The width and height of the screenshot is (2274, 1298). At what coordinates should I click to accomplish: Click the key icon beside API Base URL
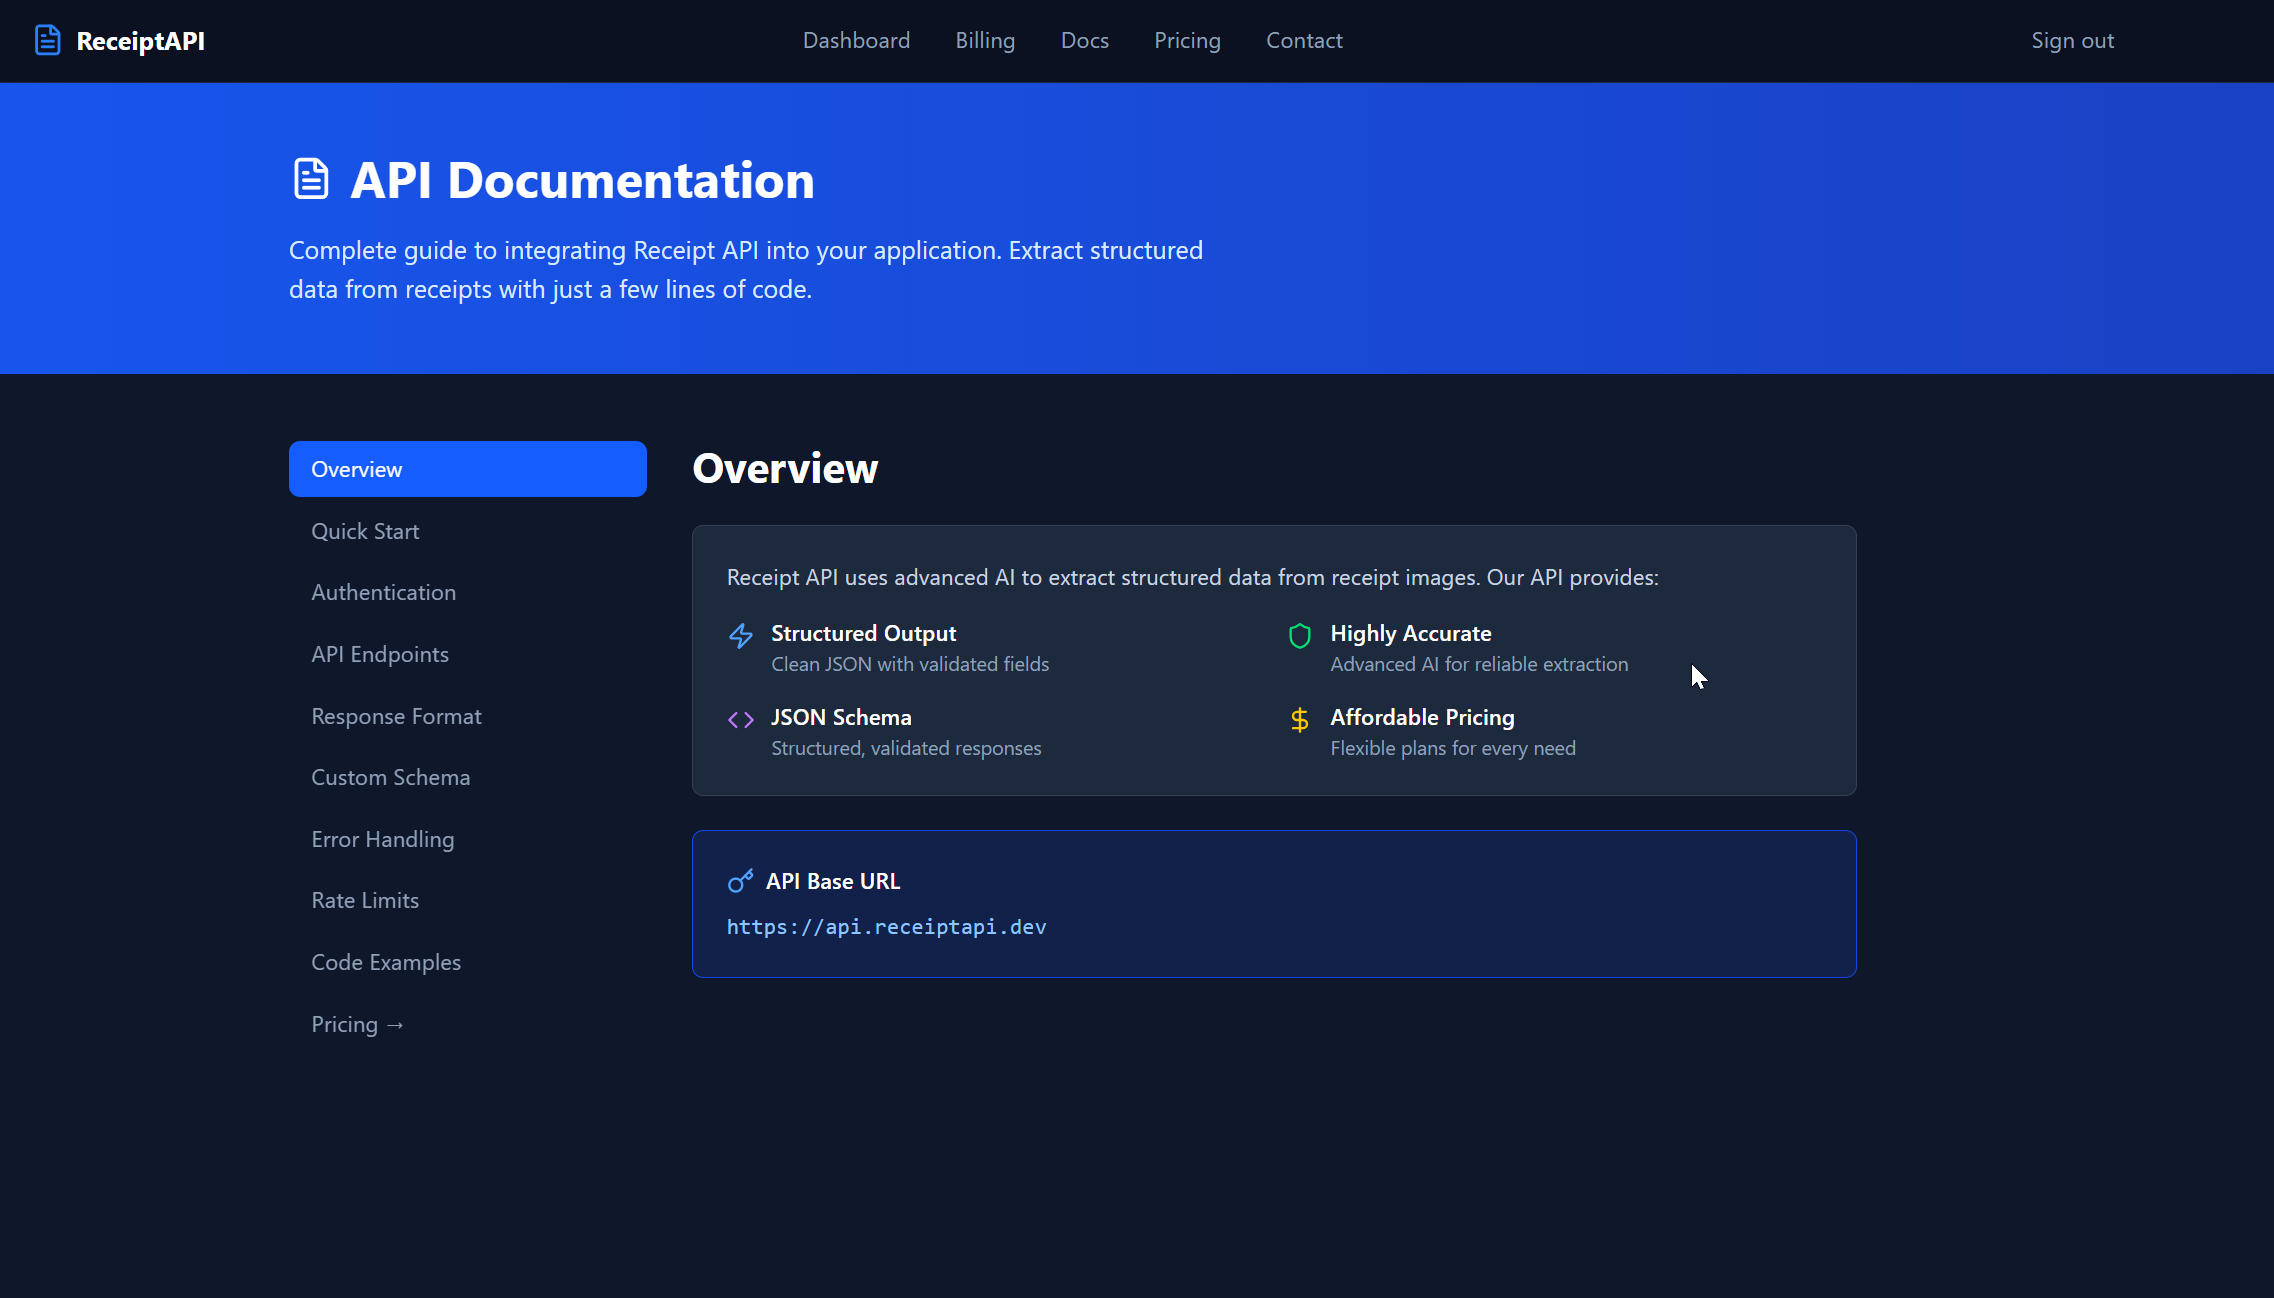point(740,881)
